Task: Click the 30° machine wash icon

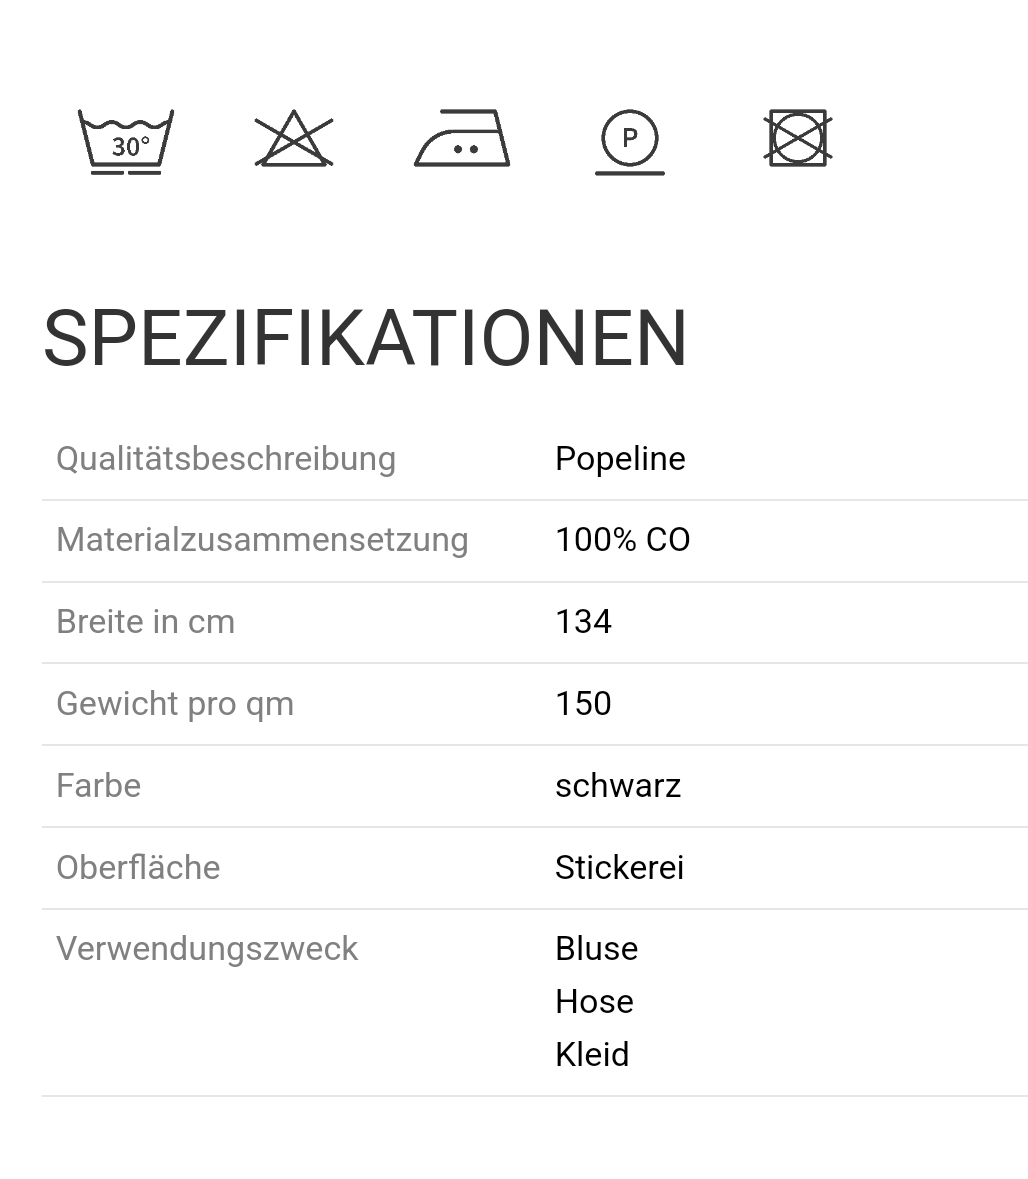Action: point(126,141)
